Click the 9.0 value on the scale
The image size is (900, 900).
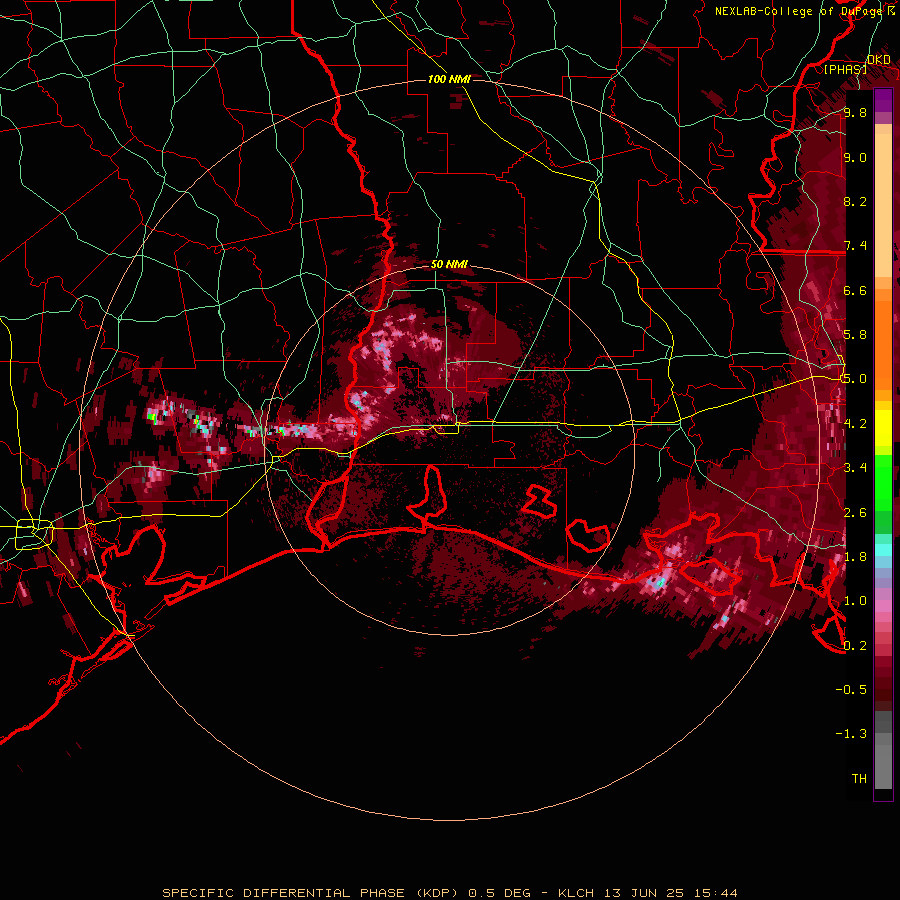click(855, 157)
